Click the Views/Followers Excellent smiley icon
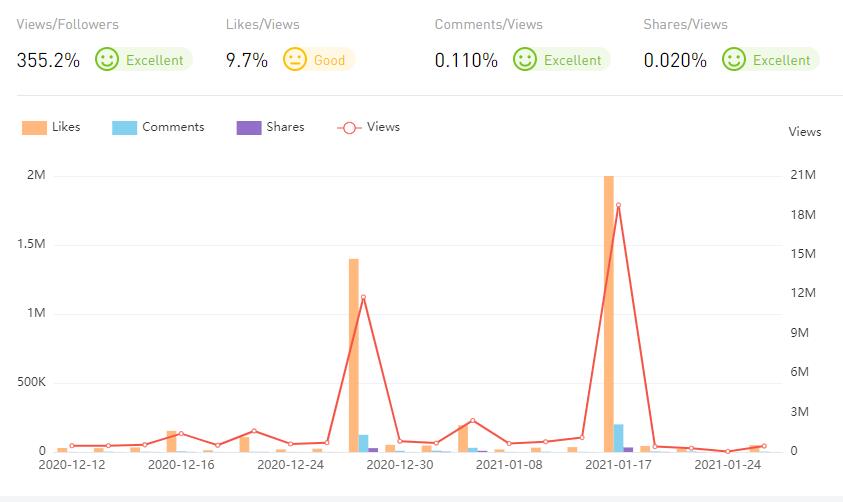 [x=107, y=60]
